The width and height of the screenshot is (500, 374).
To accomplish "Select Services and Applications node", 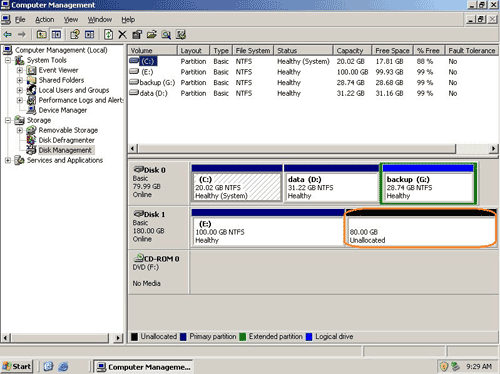I will pos(65,160).
